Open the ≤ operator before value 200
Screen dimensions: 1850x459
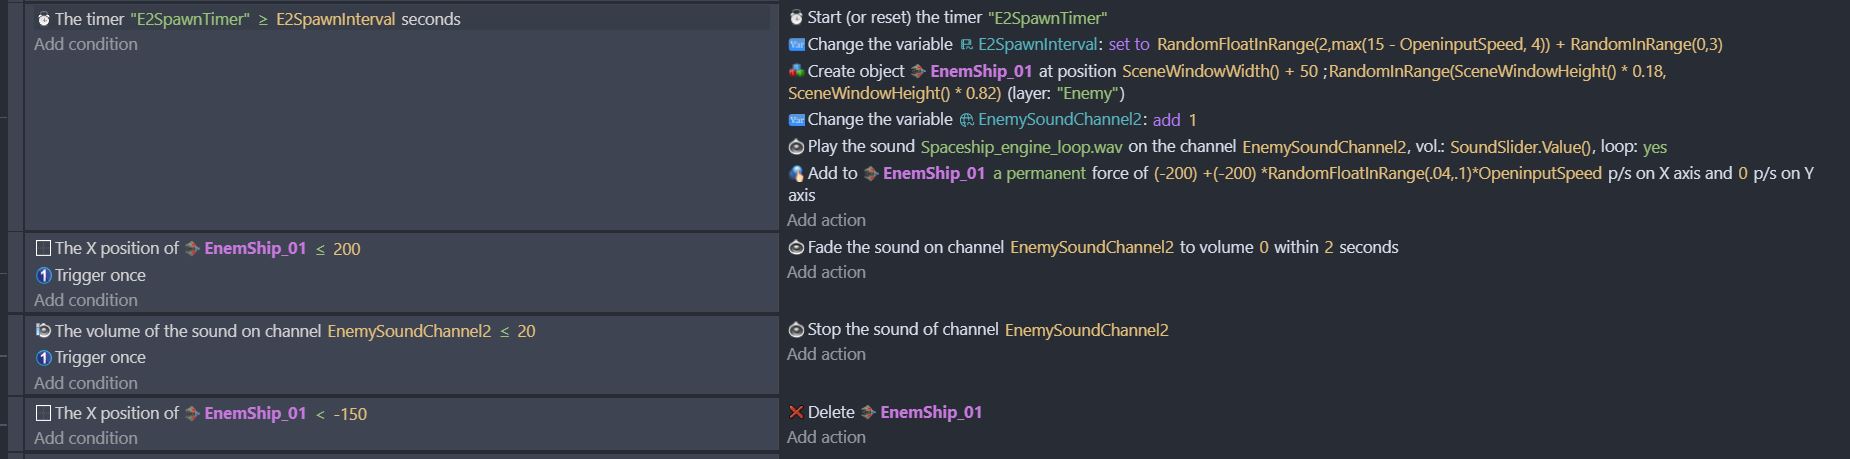(x=320, y=249)
